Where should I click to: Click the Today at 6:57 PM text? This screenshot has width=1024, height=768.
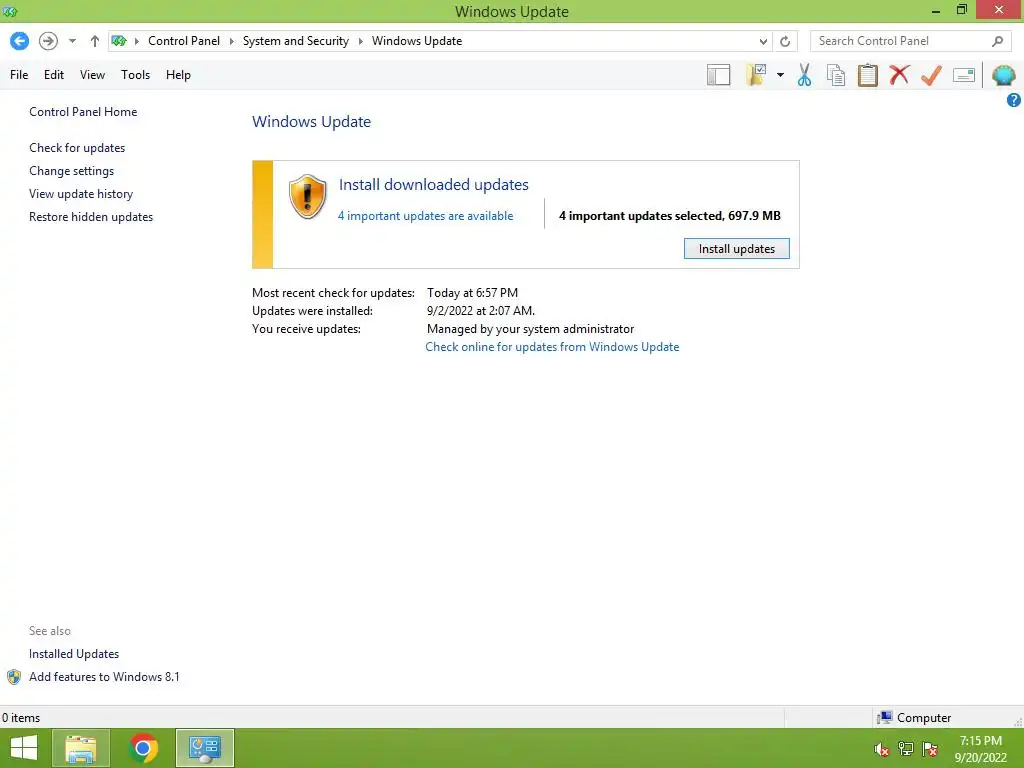pos(472,293)
